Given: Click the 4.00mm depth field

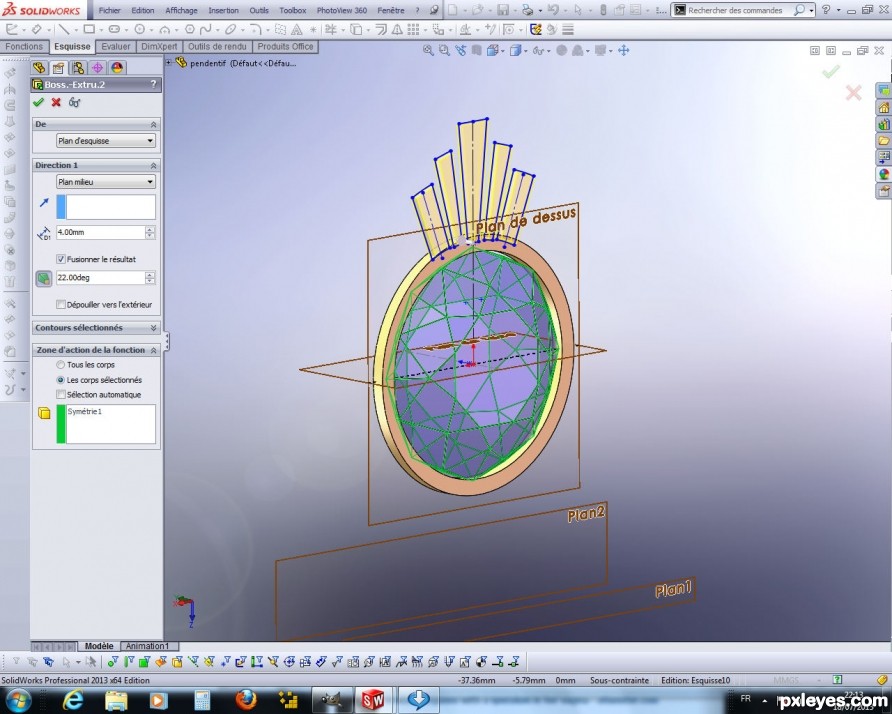Looking at the screenshot, I should [x=100, y=232].
